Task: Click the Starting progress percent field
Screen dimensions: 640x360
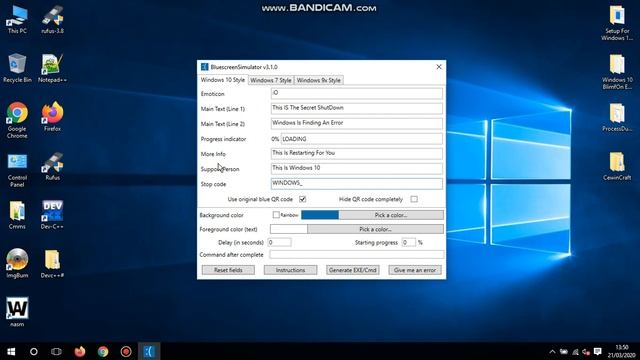Action: [409, 242]
